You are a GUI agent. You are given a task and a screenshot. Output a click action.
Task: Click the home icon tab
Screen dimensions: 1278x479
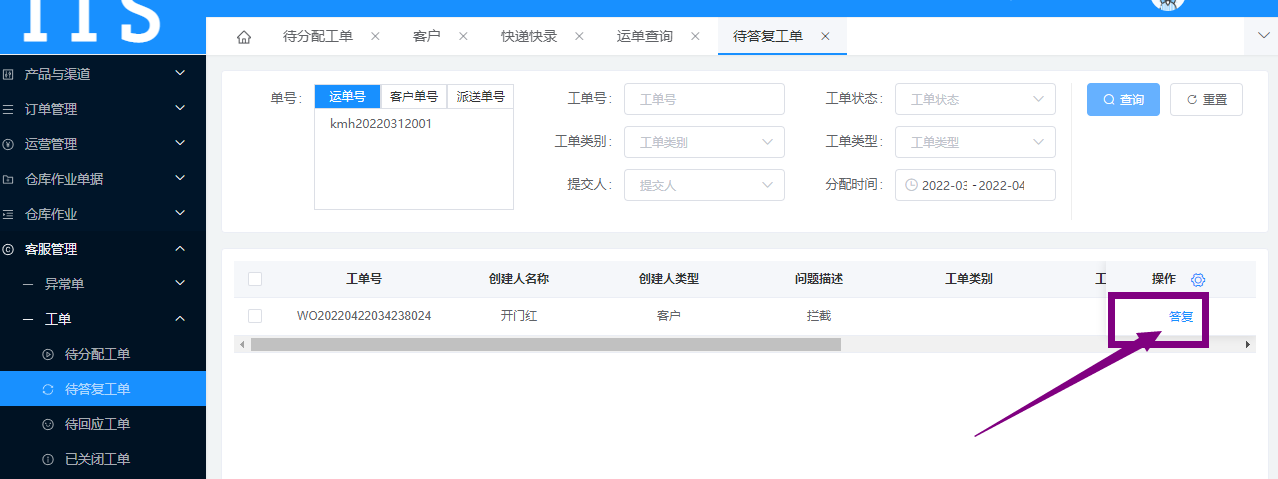(244, 37)
